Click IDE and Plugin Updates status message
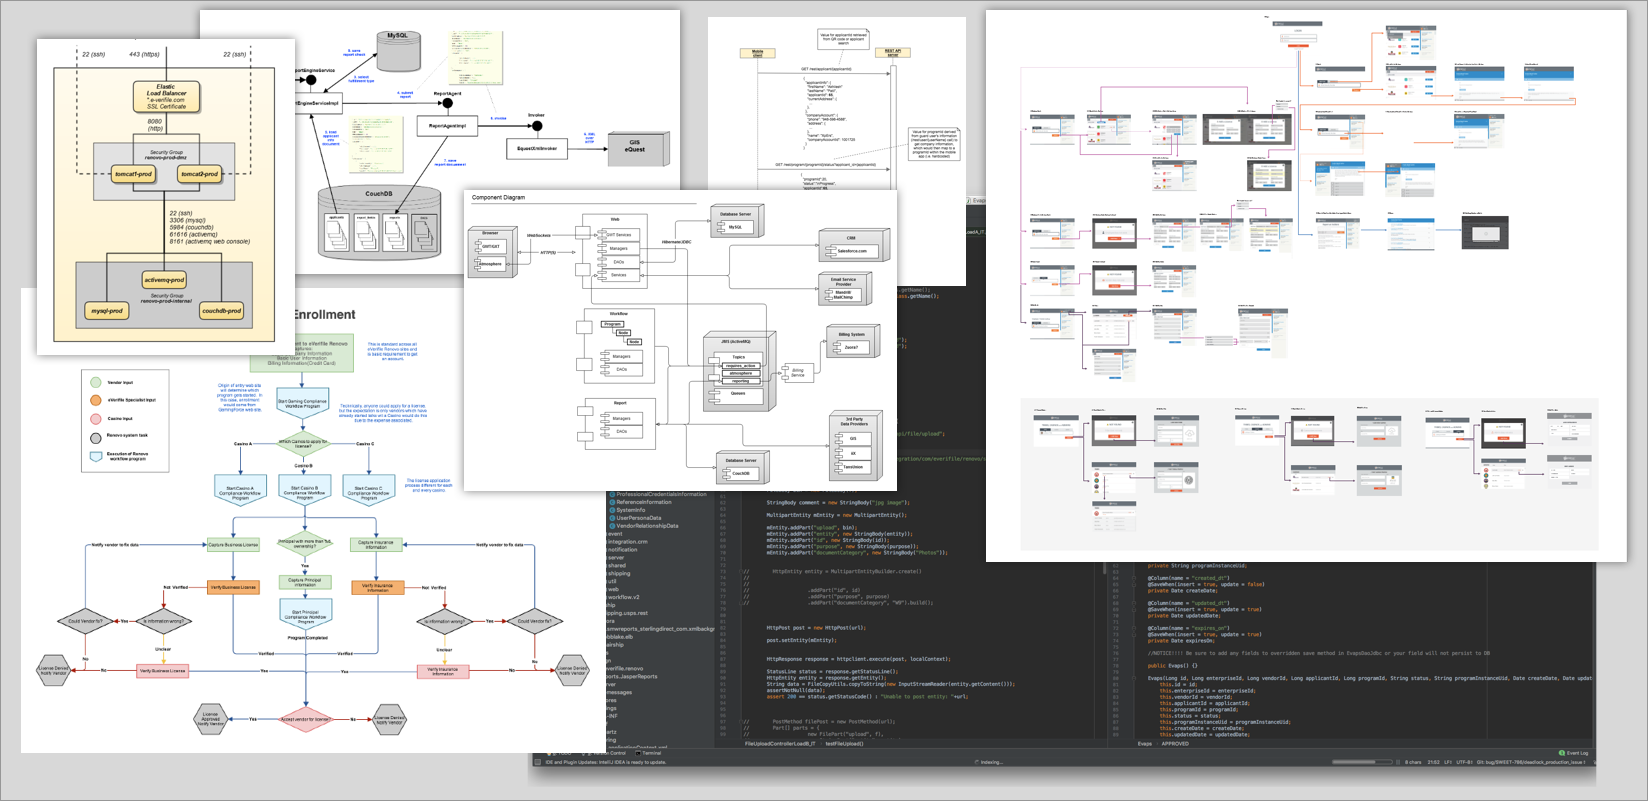 point(606,762)
